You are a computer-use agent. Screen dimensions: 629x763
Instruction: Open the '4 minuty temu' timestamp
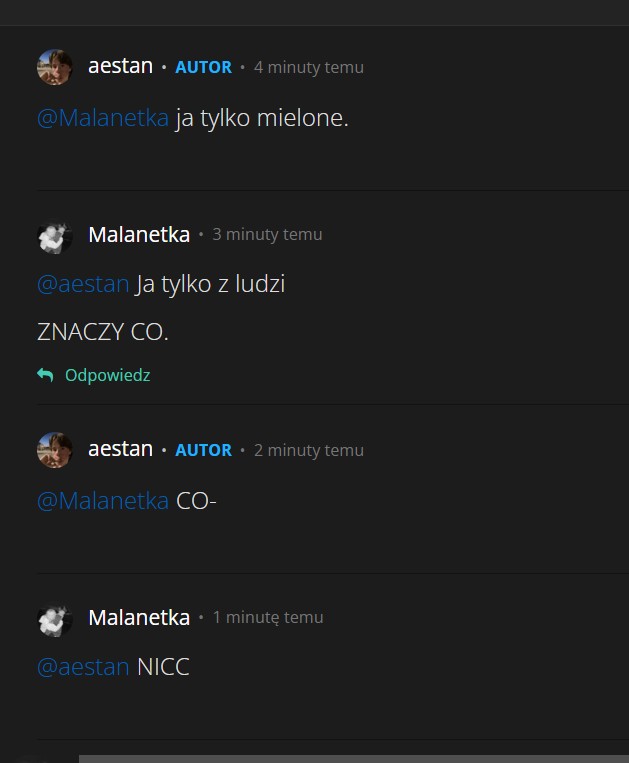click(309, 68)
